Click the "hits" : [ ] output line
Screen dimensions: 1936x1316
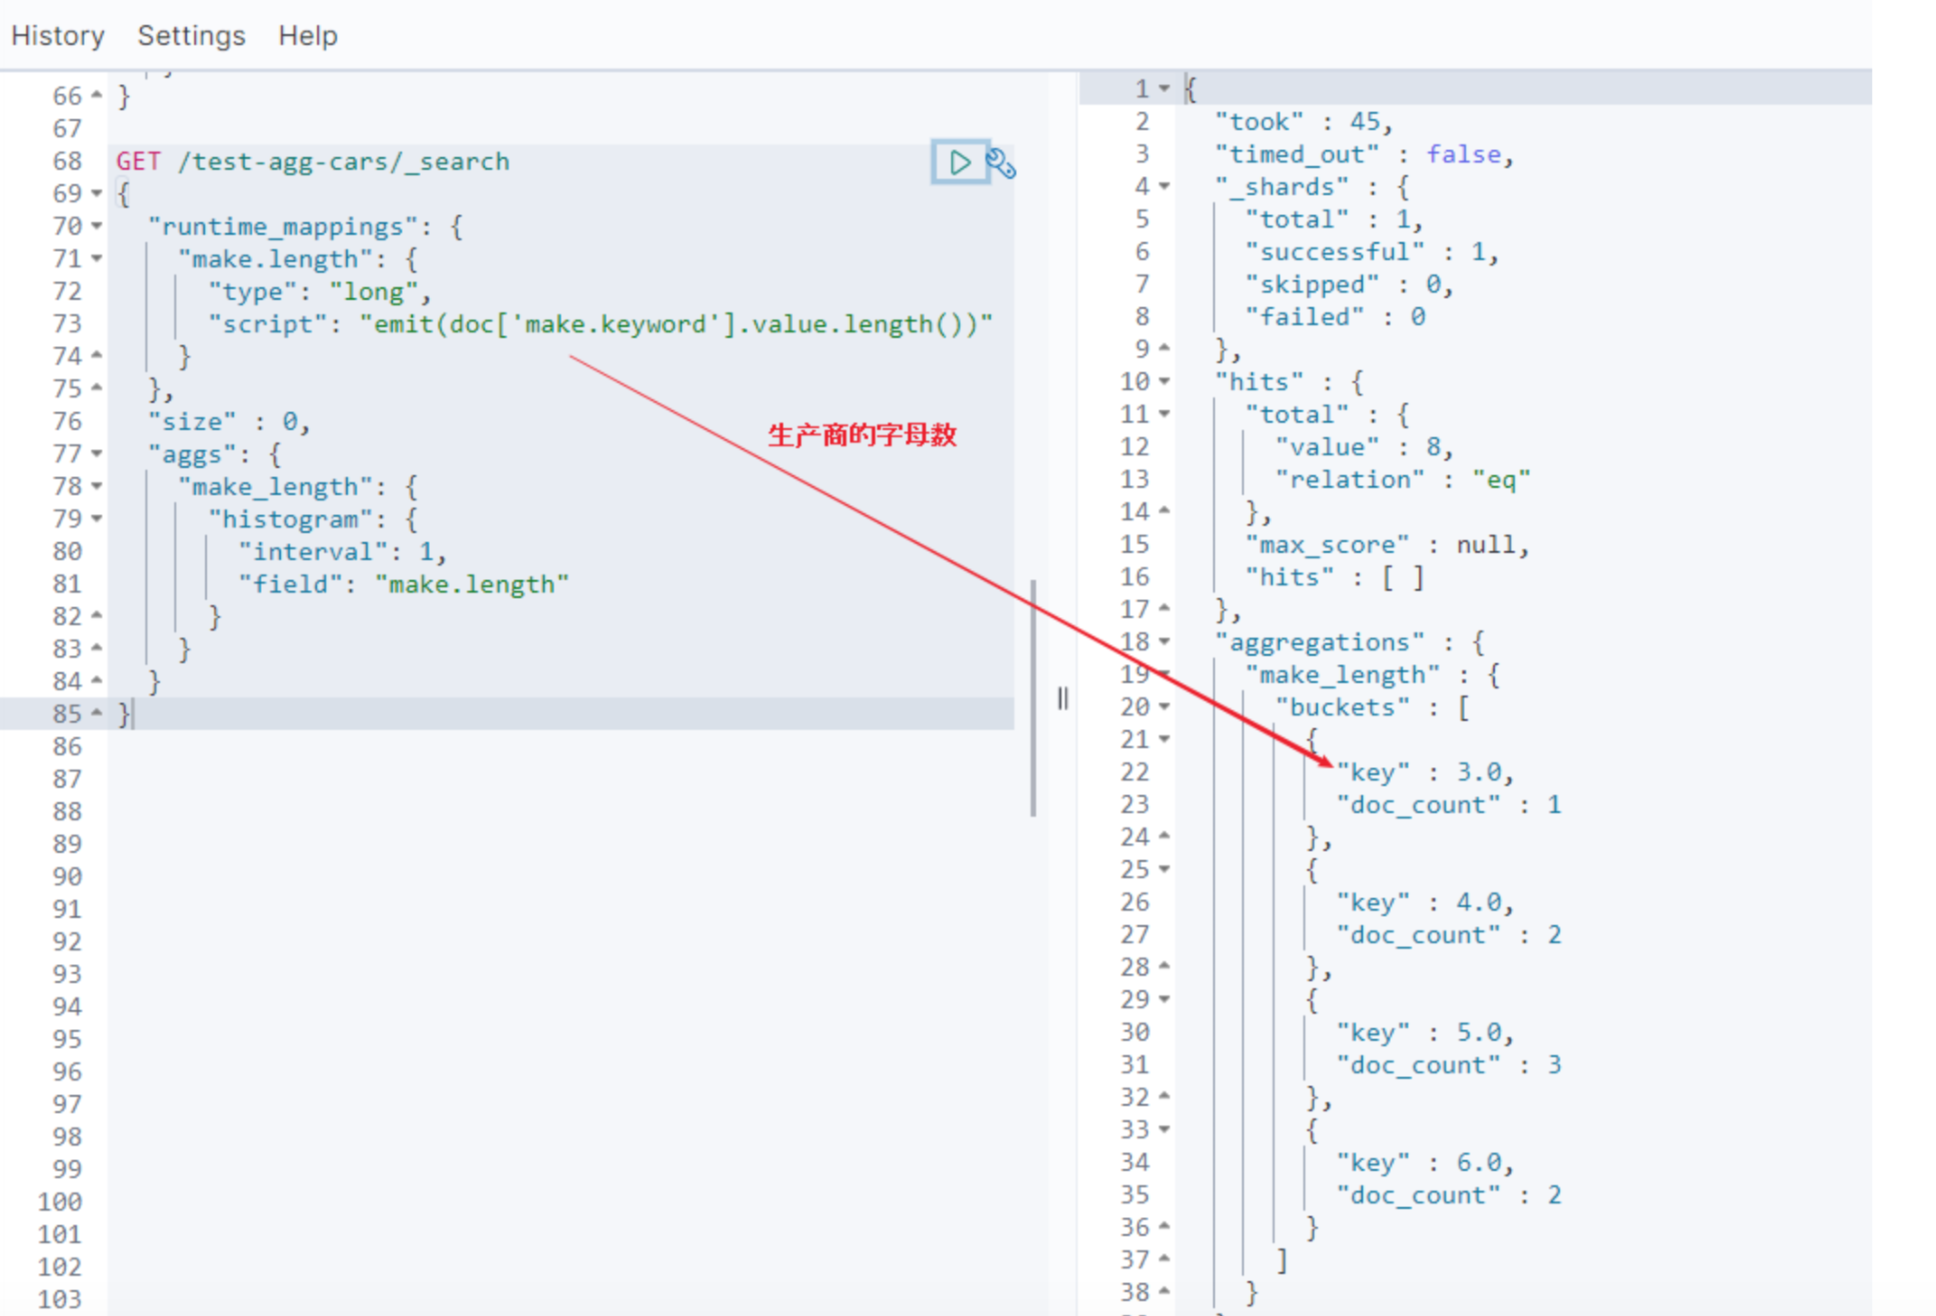pyautogui.click(x=1334, y=577)
